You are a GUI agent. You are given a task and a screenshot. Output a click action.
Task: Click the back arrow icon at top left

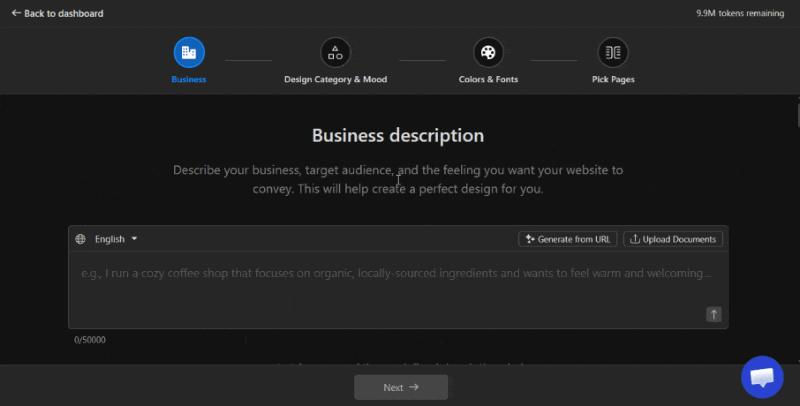(16, 13)
